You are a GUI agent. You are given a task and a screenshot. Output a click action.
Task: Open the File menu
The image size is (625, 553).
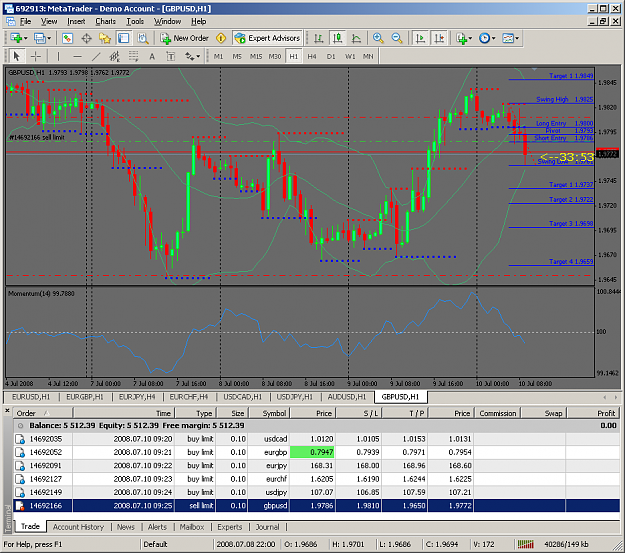(x=25, y=21)
